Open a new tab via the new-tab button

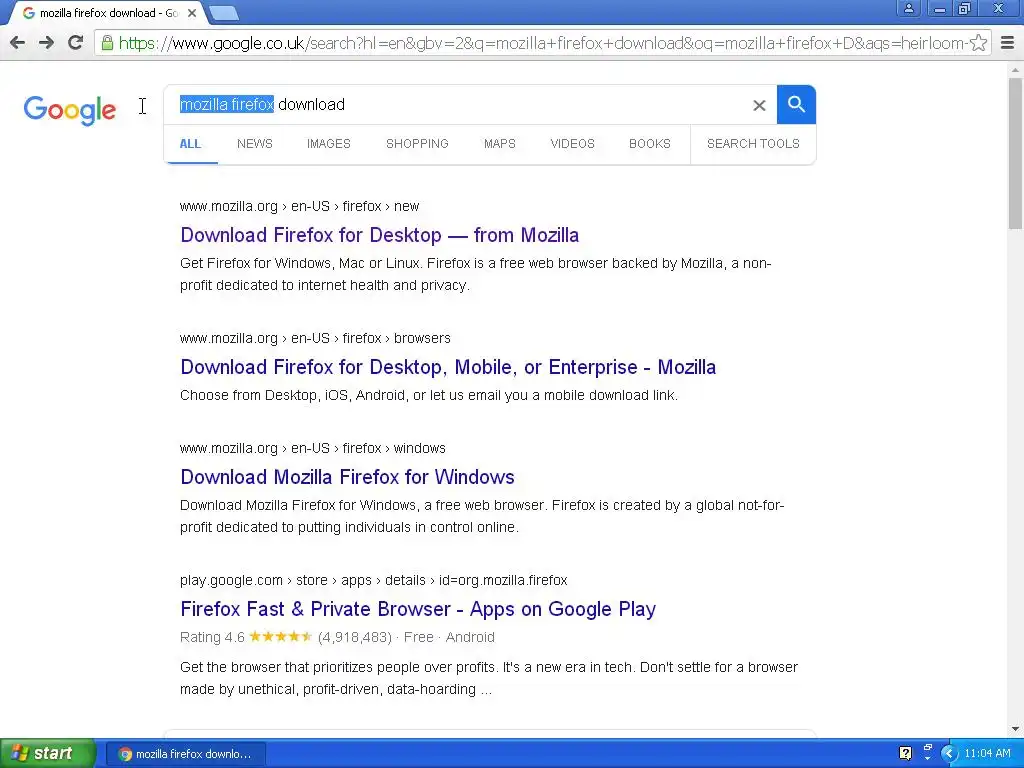click(x=225, y=13)
